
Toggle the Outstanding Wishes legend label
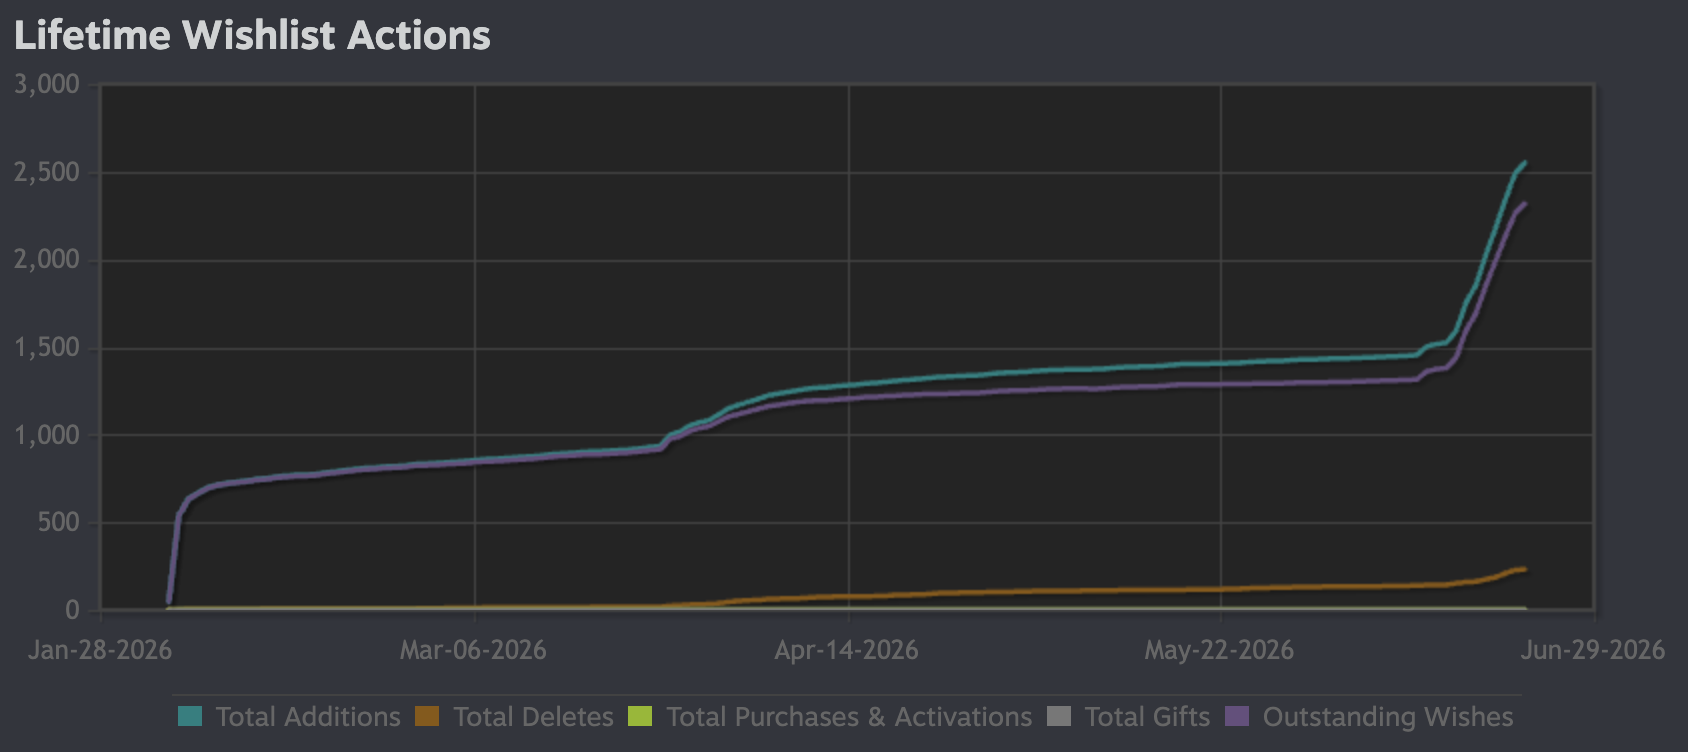(1388, 717)
